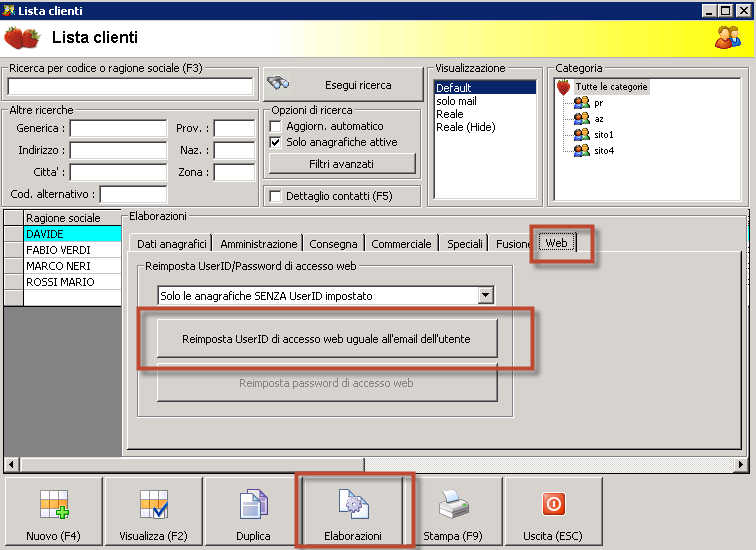The width and height of the screenshot is (756, 550).
Task: Switch to Dati anagrafici tab
Action: (x=172, y=244)
